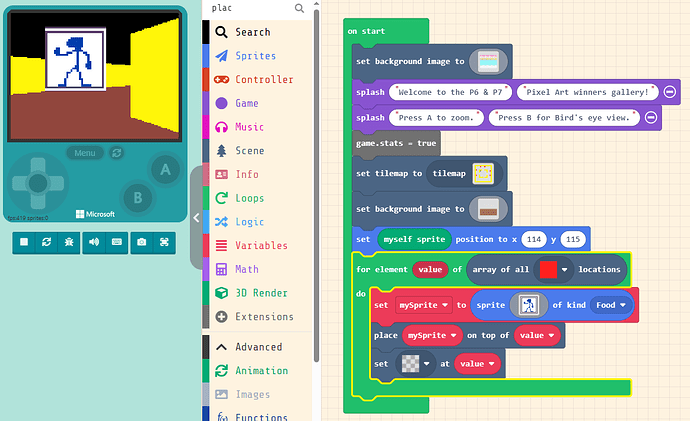Open the transparent tile dropdown
Viewport: 690px width, 421px height.
415,364
